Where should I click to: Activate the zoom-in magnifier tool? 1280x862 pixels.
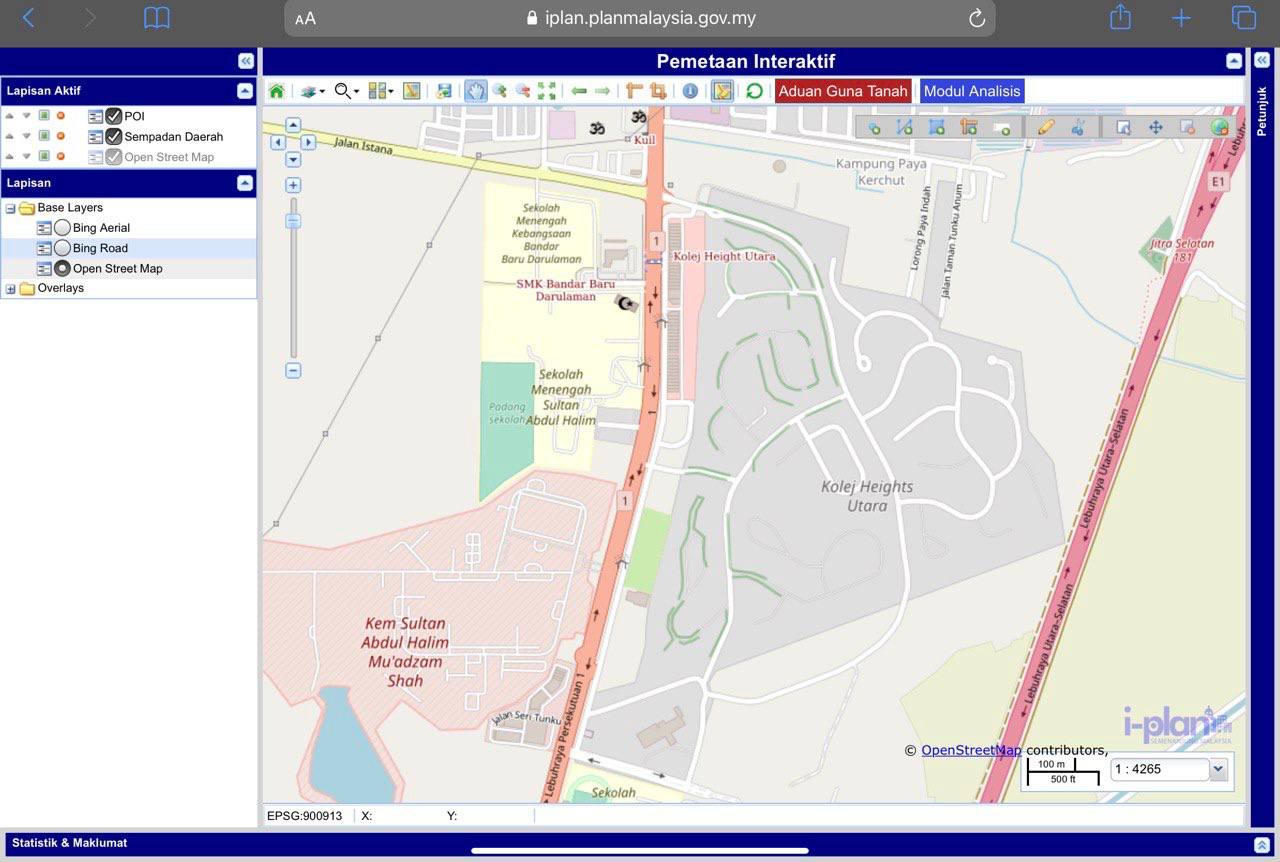499,91
